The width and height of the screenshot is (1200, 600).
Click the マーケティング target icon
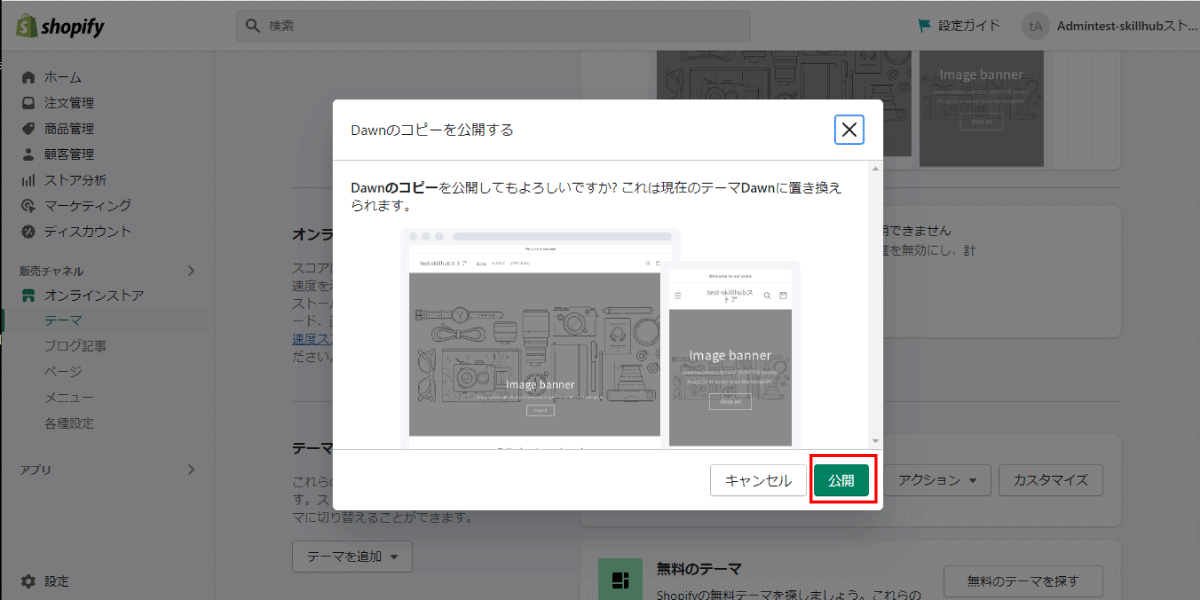pos(28,206)
